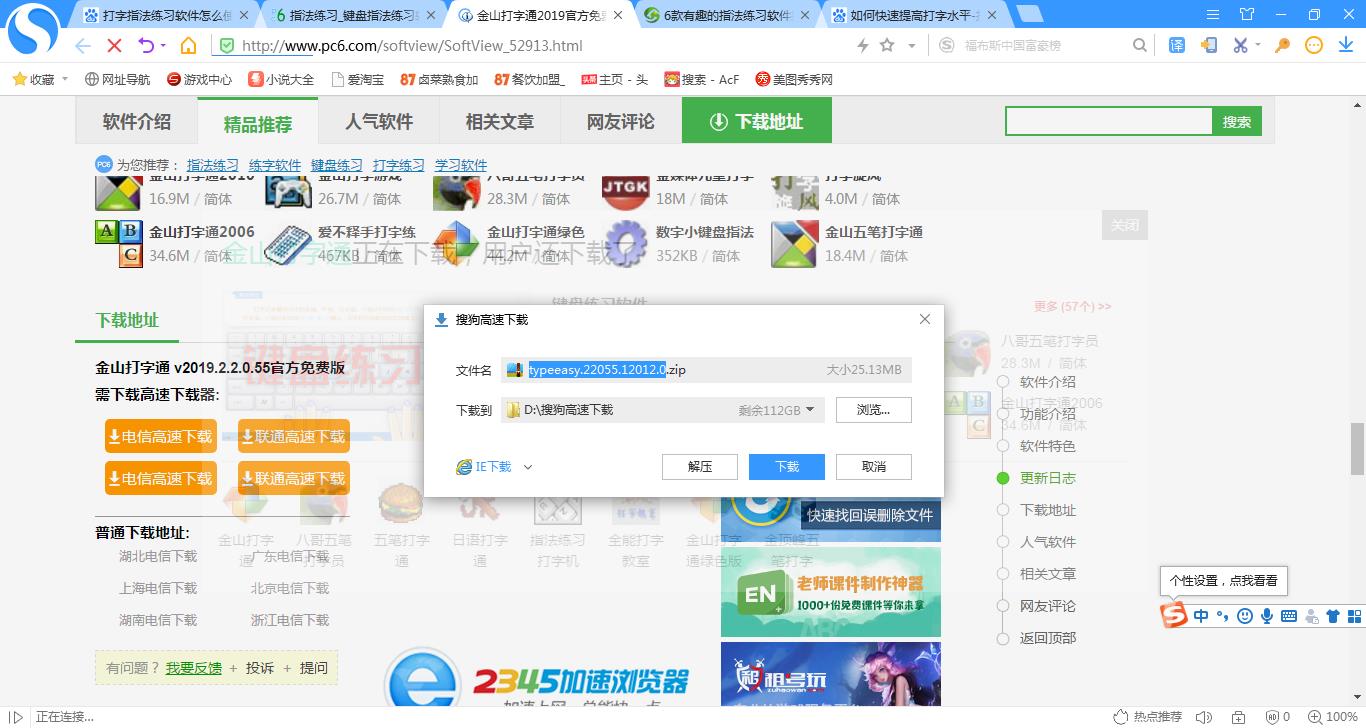Click the emoji smiley on the input bar

point(1245,616)
